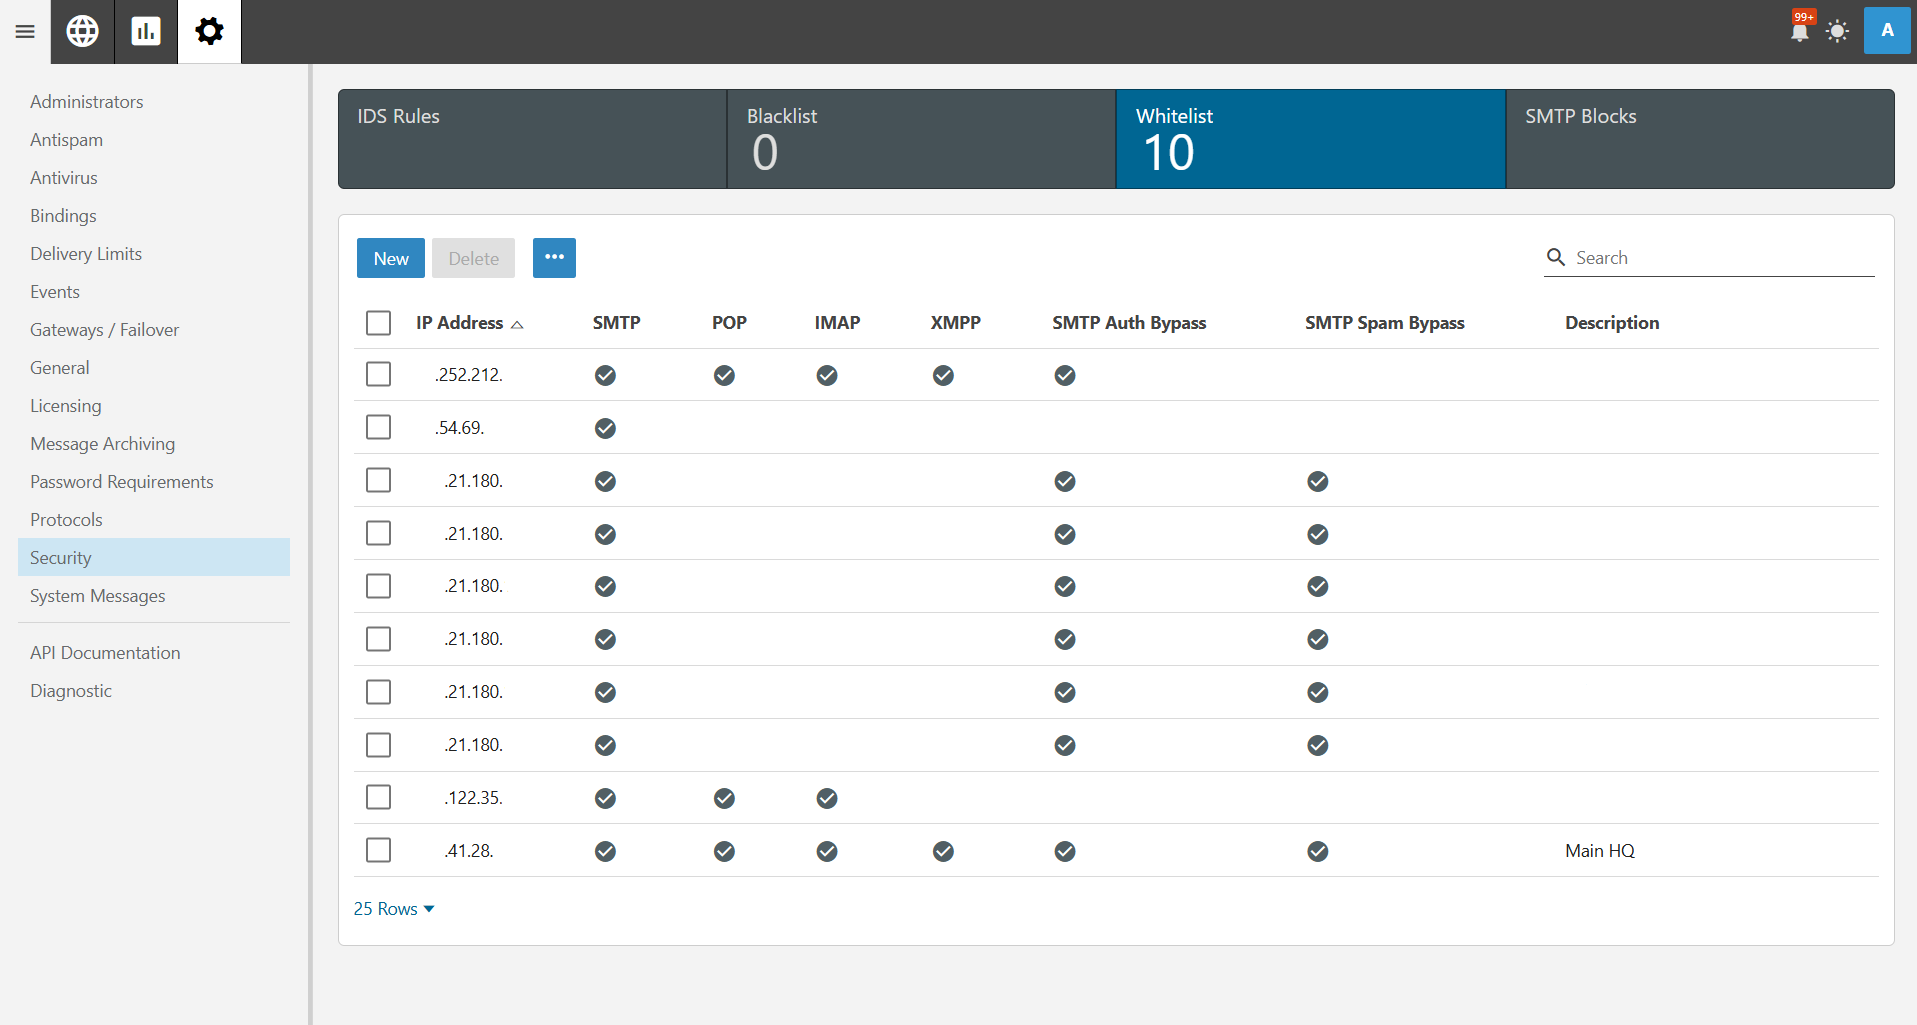Select the checkbox for the Main HQ row
Screen dimensions: 1917x1025
(x=378, y=850)
